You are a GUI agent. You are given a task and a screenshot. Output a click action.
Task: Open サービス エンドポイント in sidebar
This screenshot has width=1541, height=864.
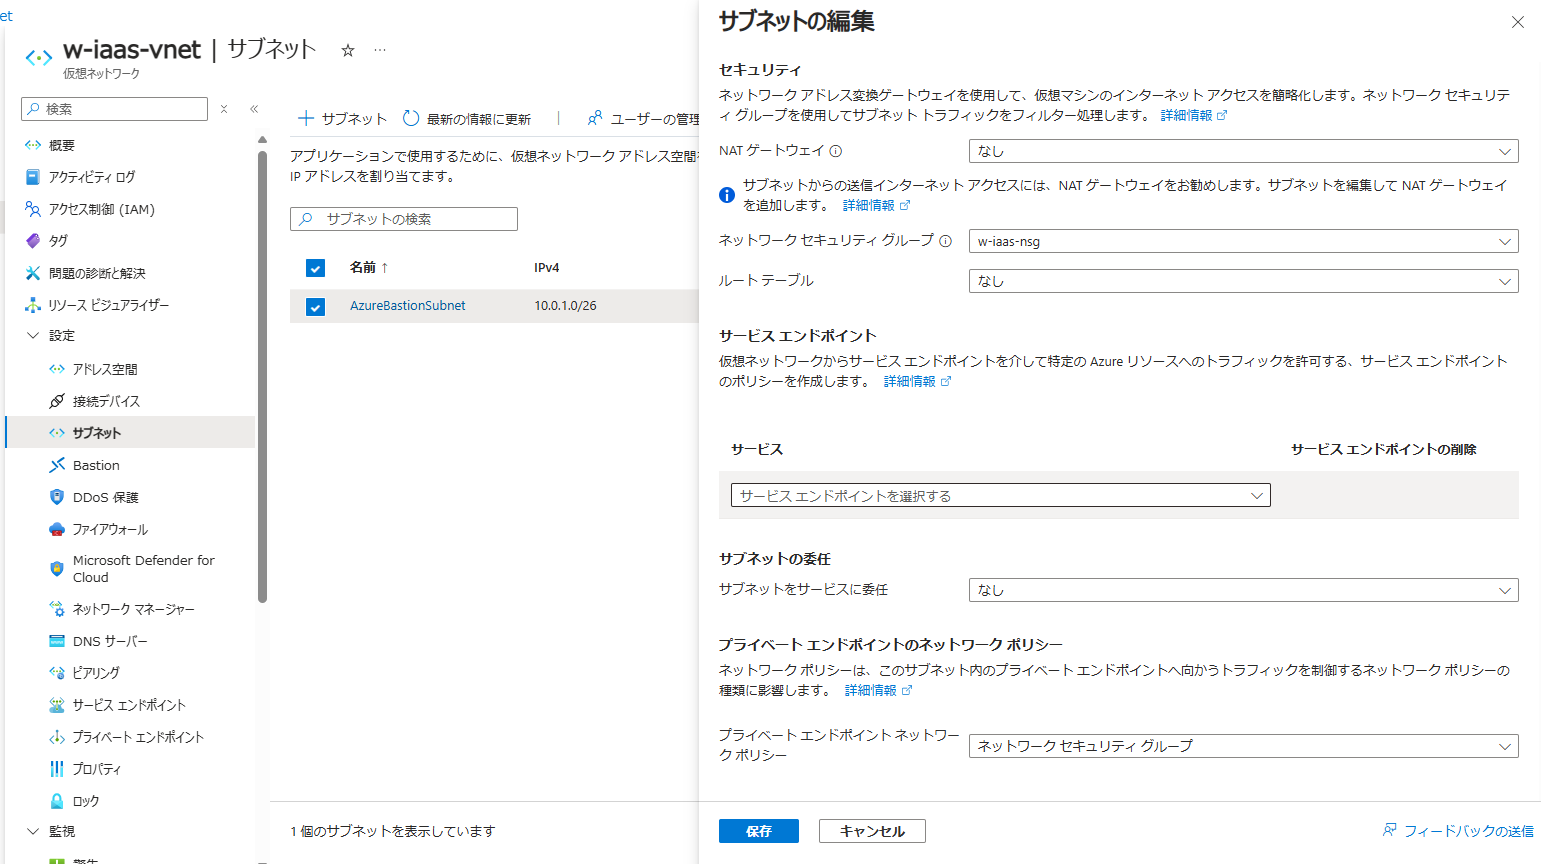pos(129,705)
